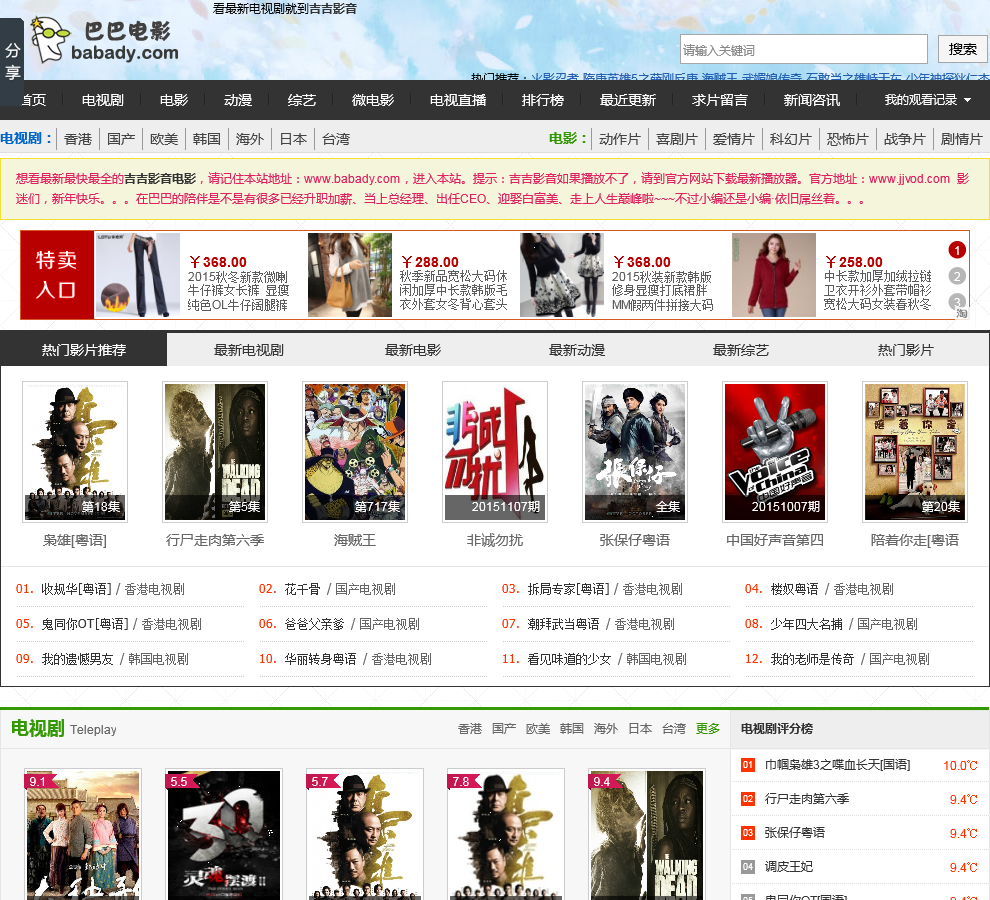Click the babady.com site logo
Screen dimensions: 990x900
coord(105,41)
